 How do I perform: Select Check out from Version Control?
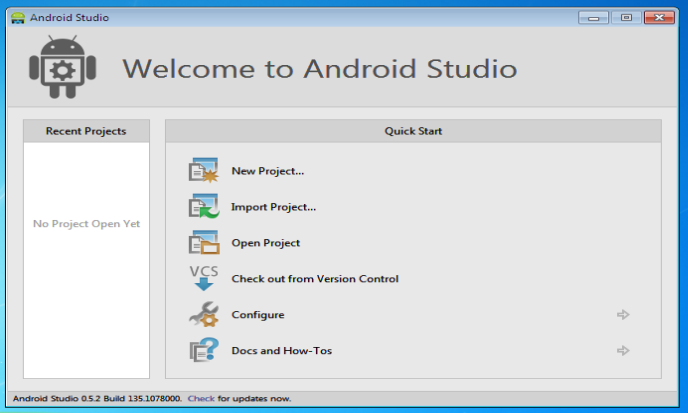point(315,279)
